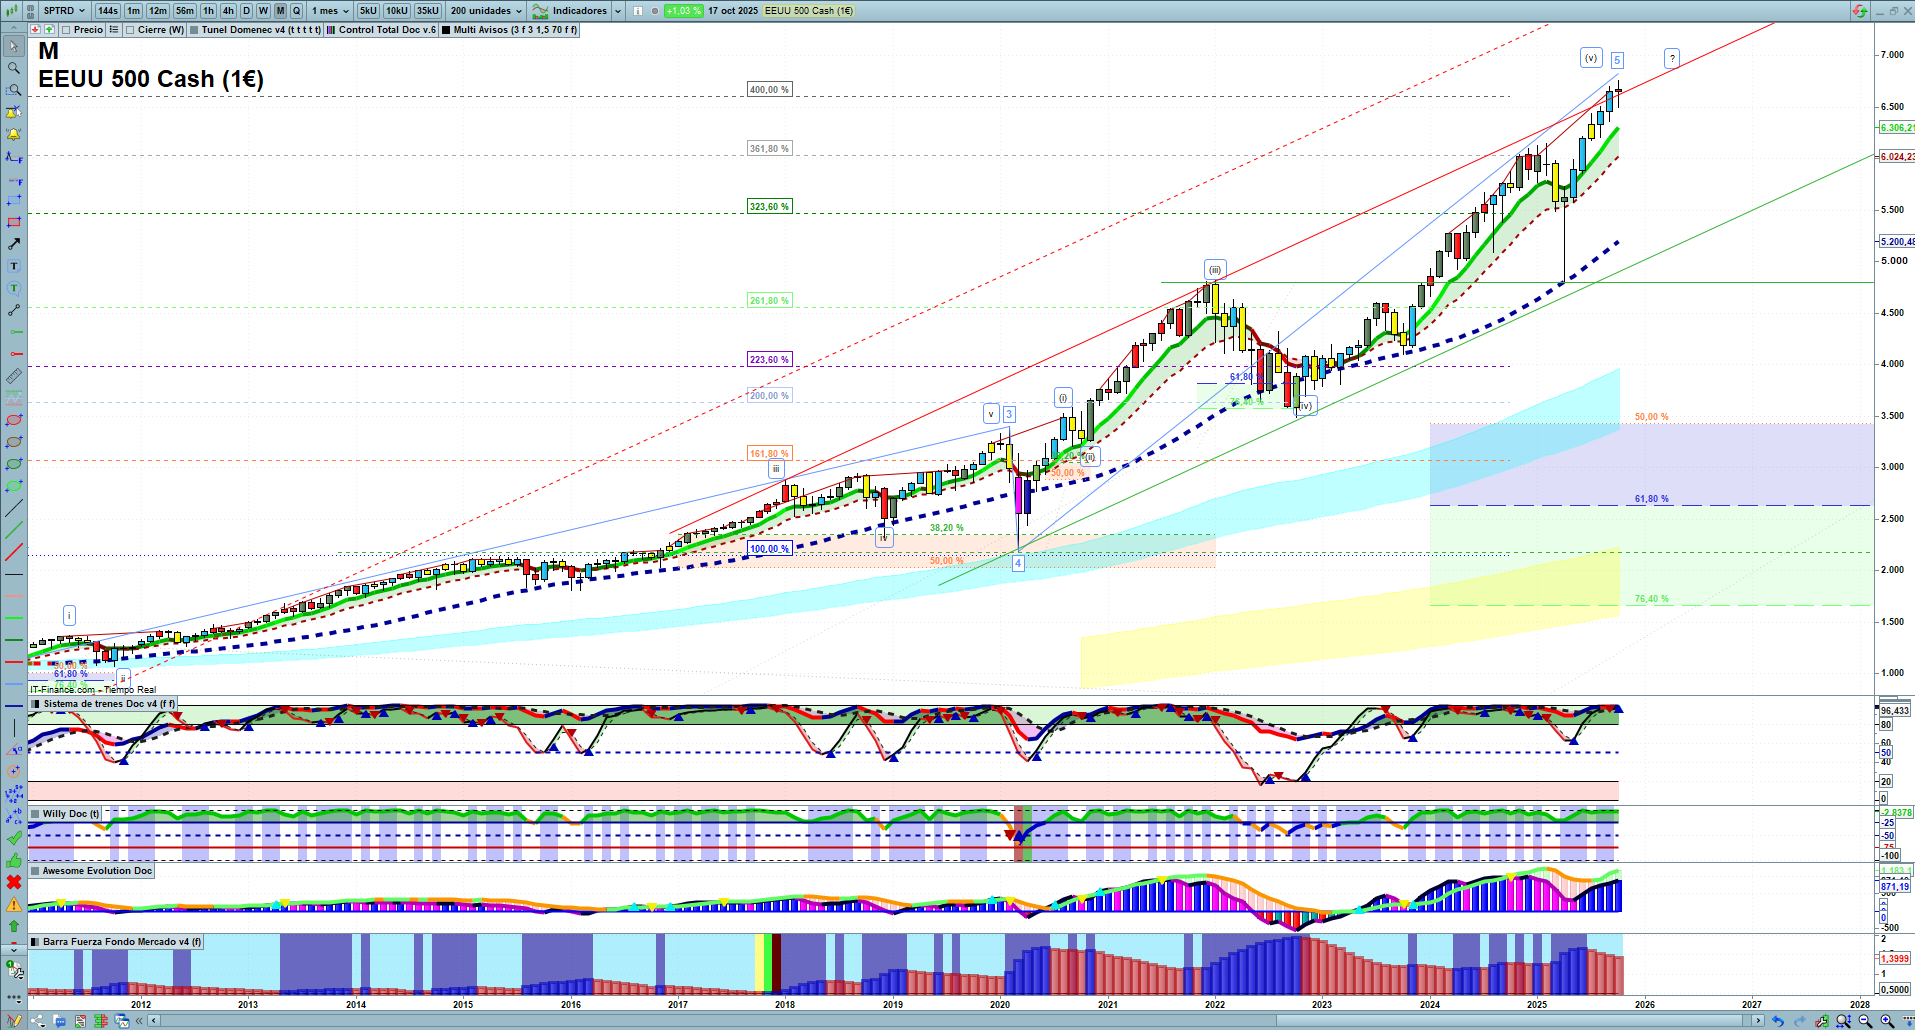Toggle the Cierre (W) checkbox
The image size is (1915, 1030).
130,30
